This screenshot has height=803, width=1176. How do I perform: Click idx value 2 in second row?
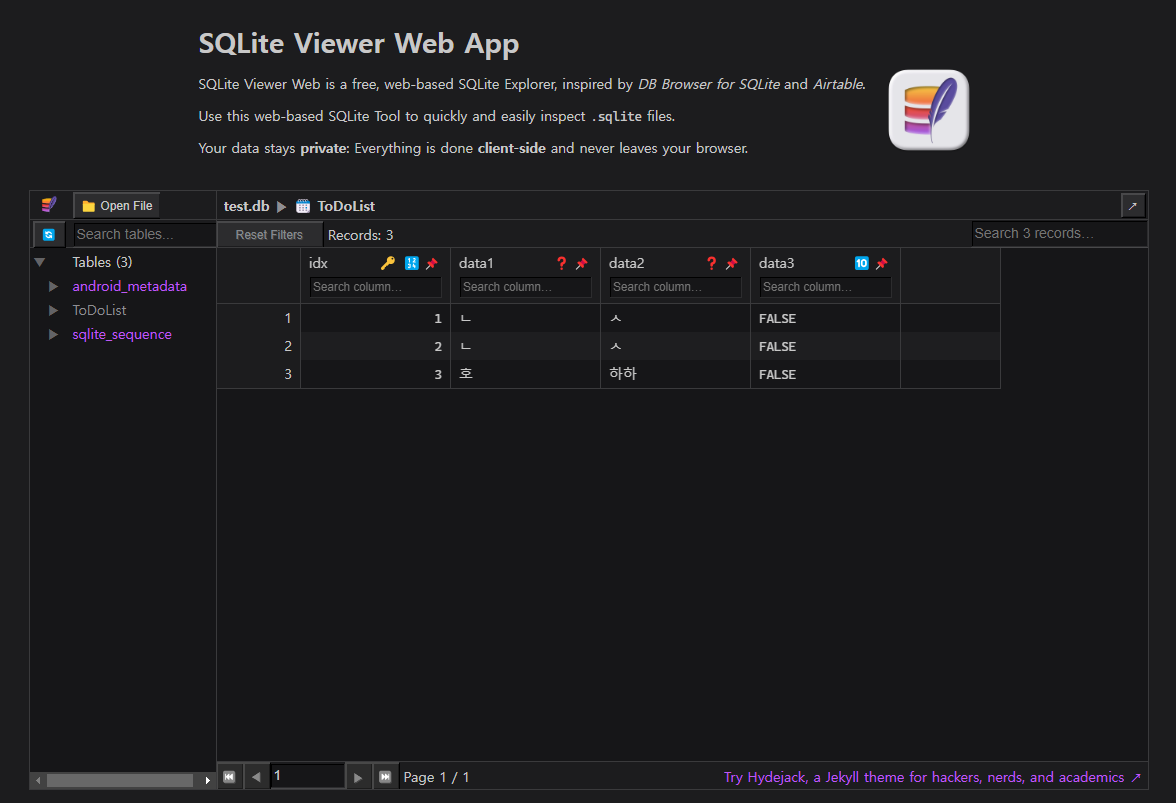438,346
